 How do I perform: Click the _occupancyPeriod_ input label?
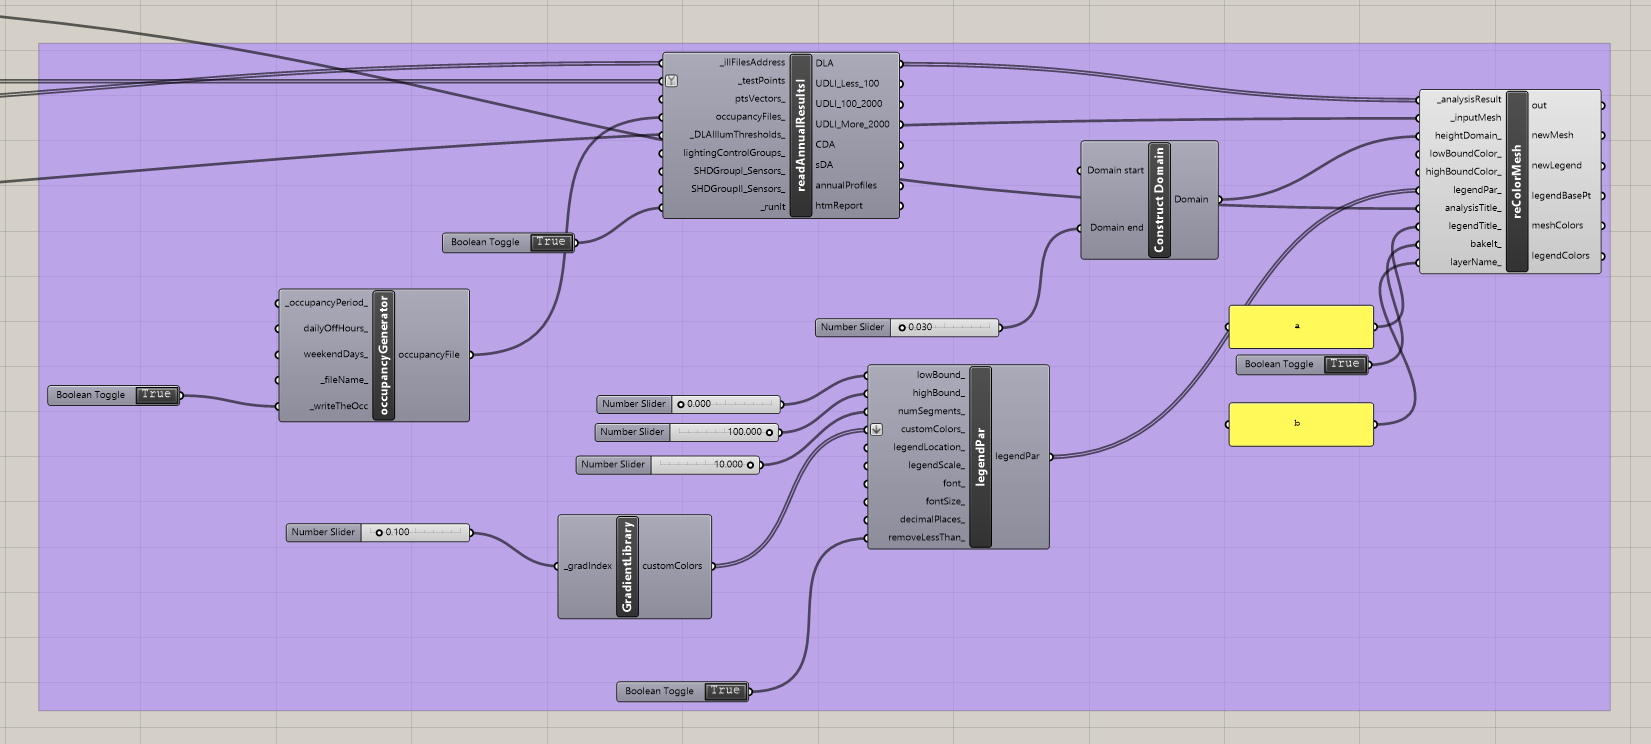[326, 302]
